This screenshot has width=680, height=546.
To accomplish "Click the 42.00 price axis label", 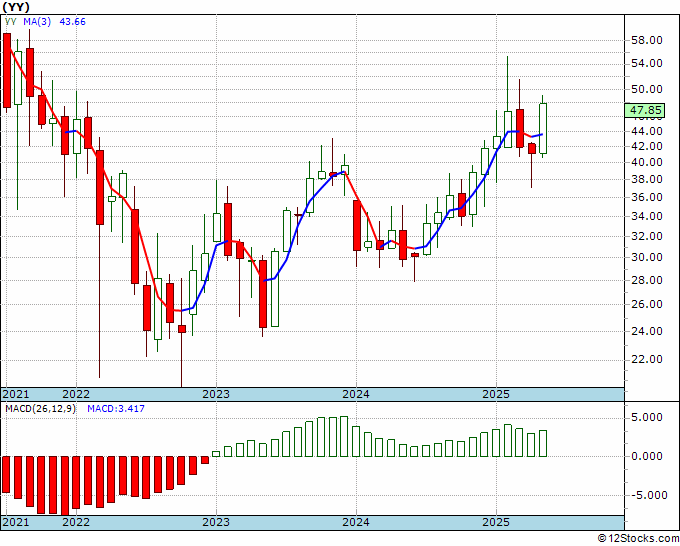I will pos(646,147).
